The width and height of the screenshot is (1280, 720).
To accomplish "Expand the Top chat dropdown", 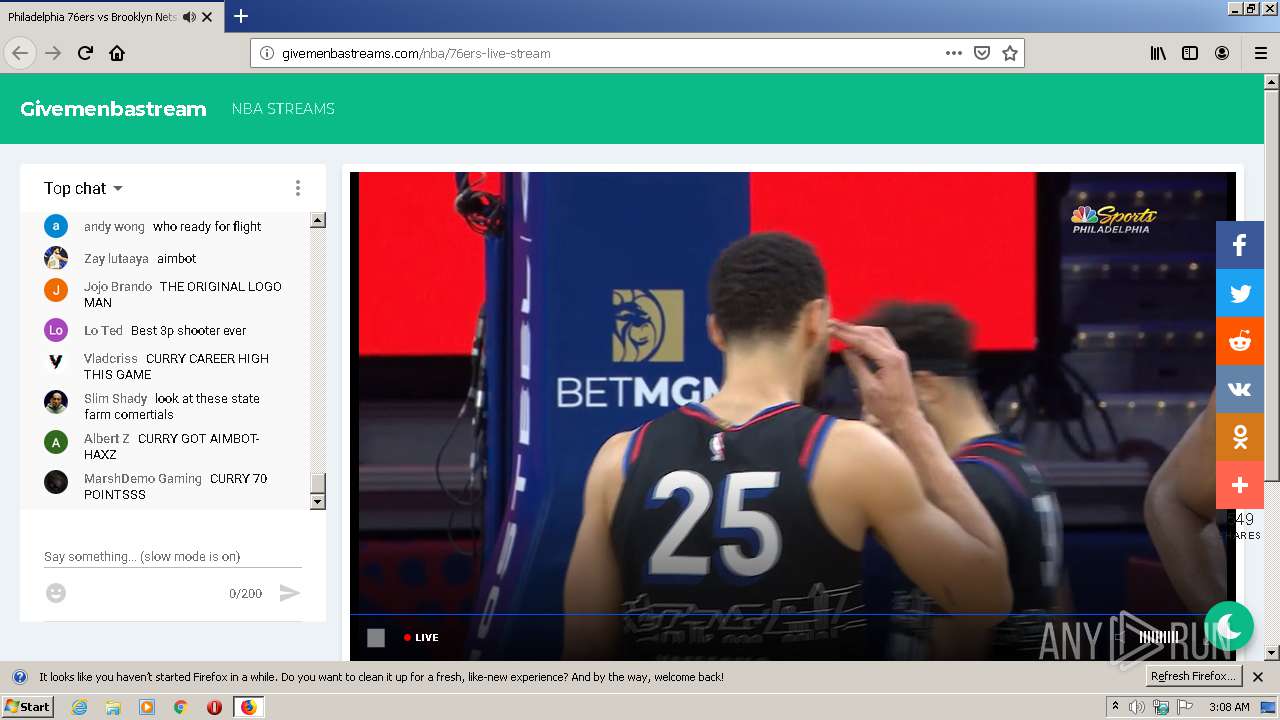I will 83,188.
